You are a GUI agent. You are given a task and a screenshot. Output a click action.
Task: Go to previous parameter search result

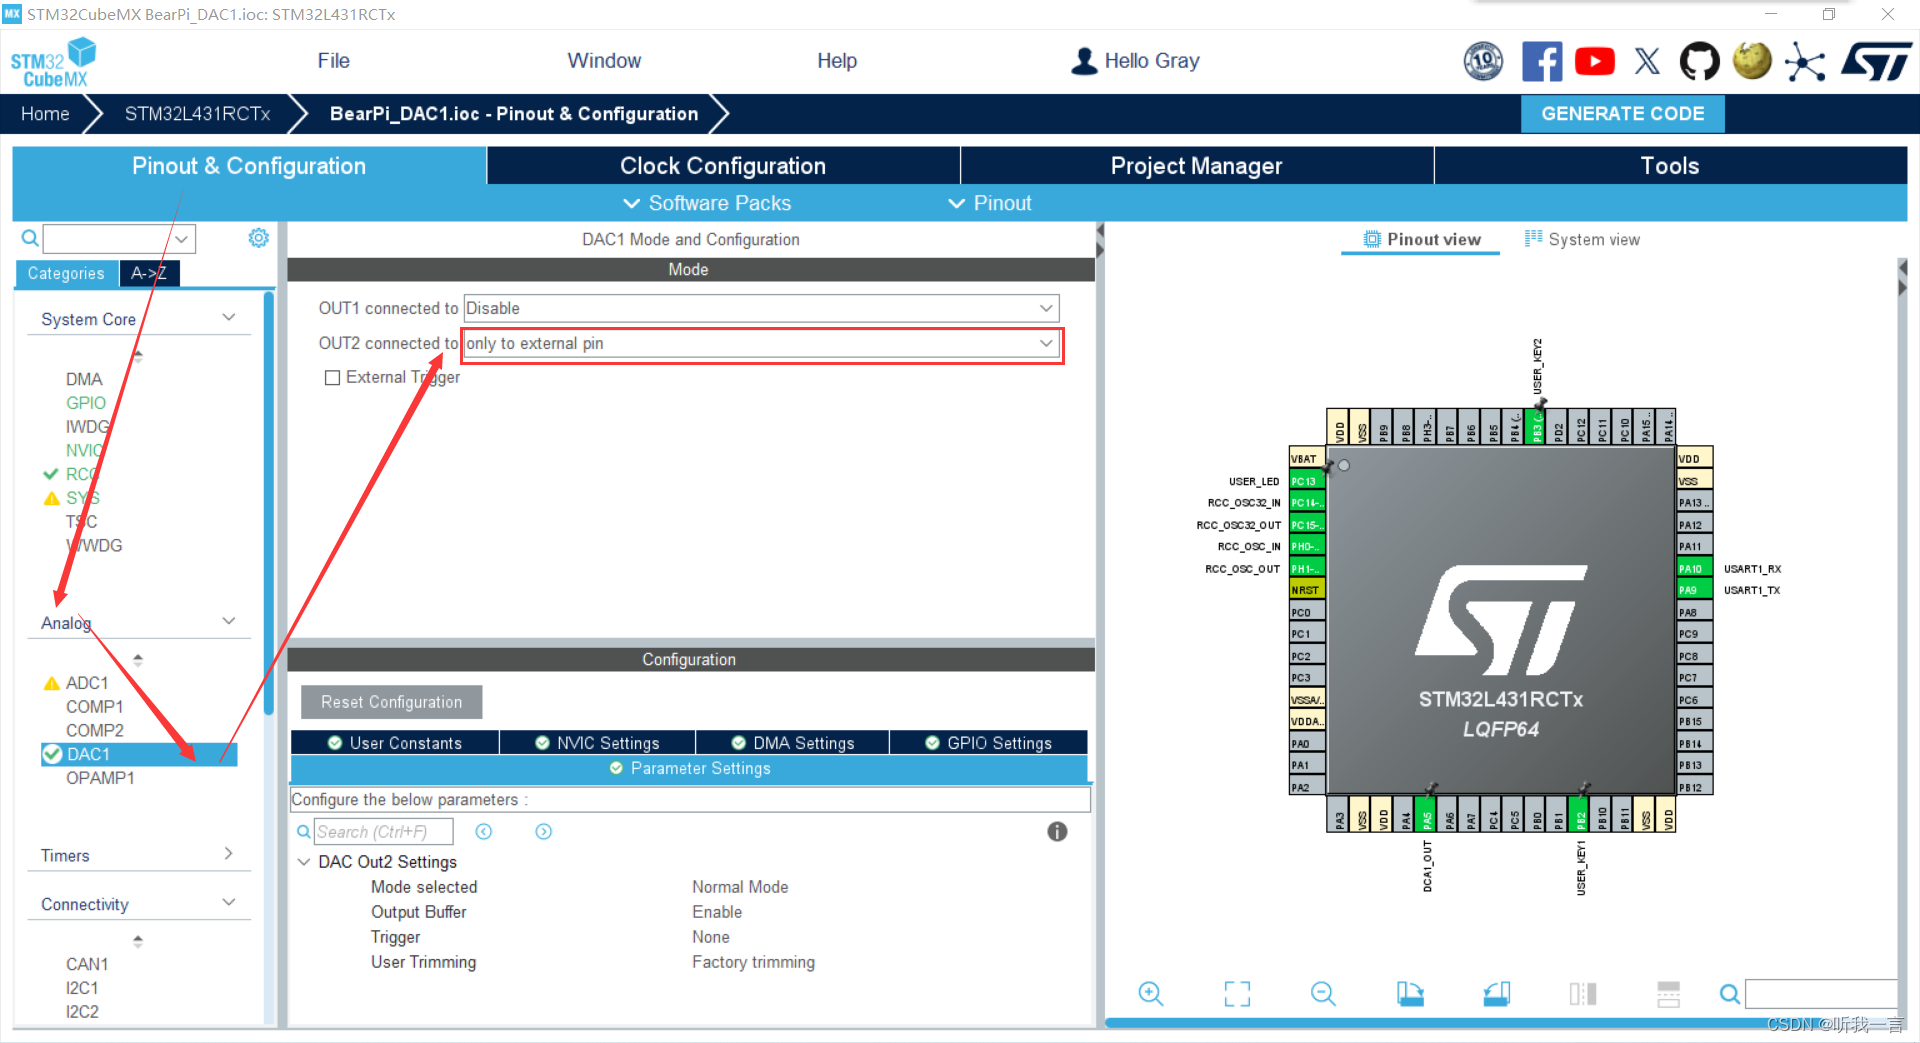coord(484,832)
